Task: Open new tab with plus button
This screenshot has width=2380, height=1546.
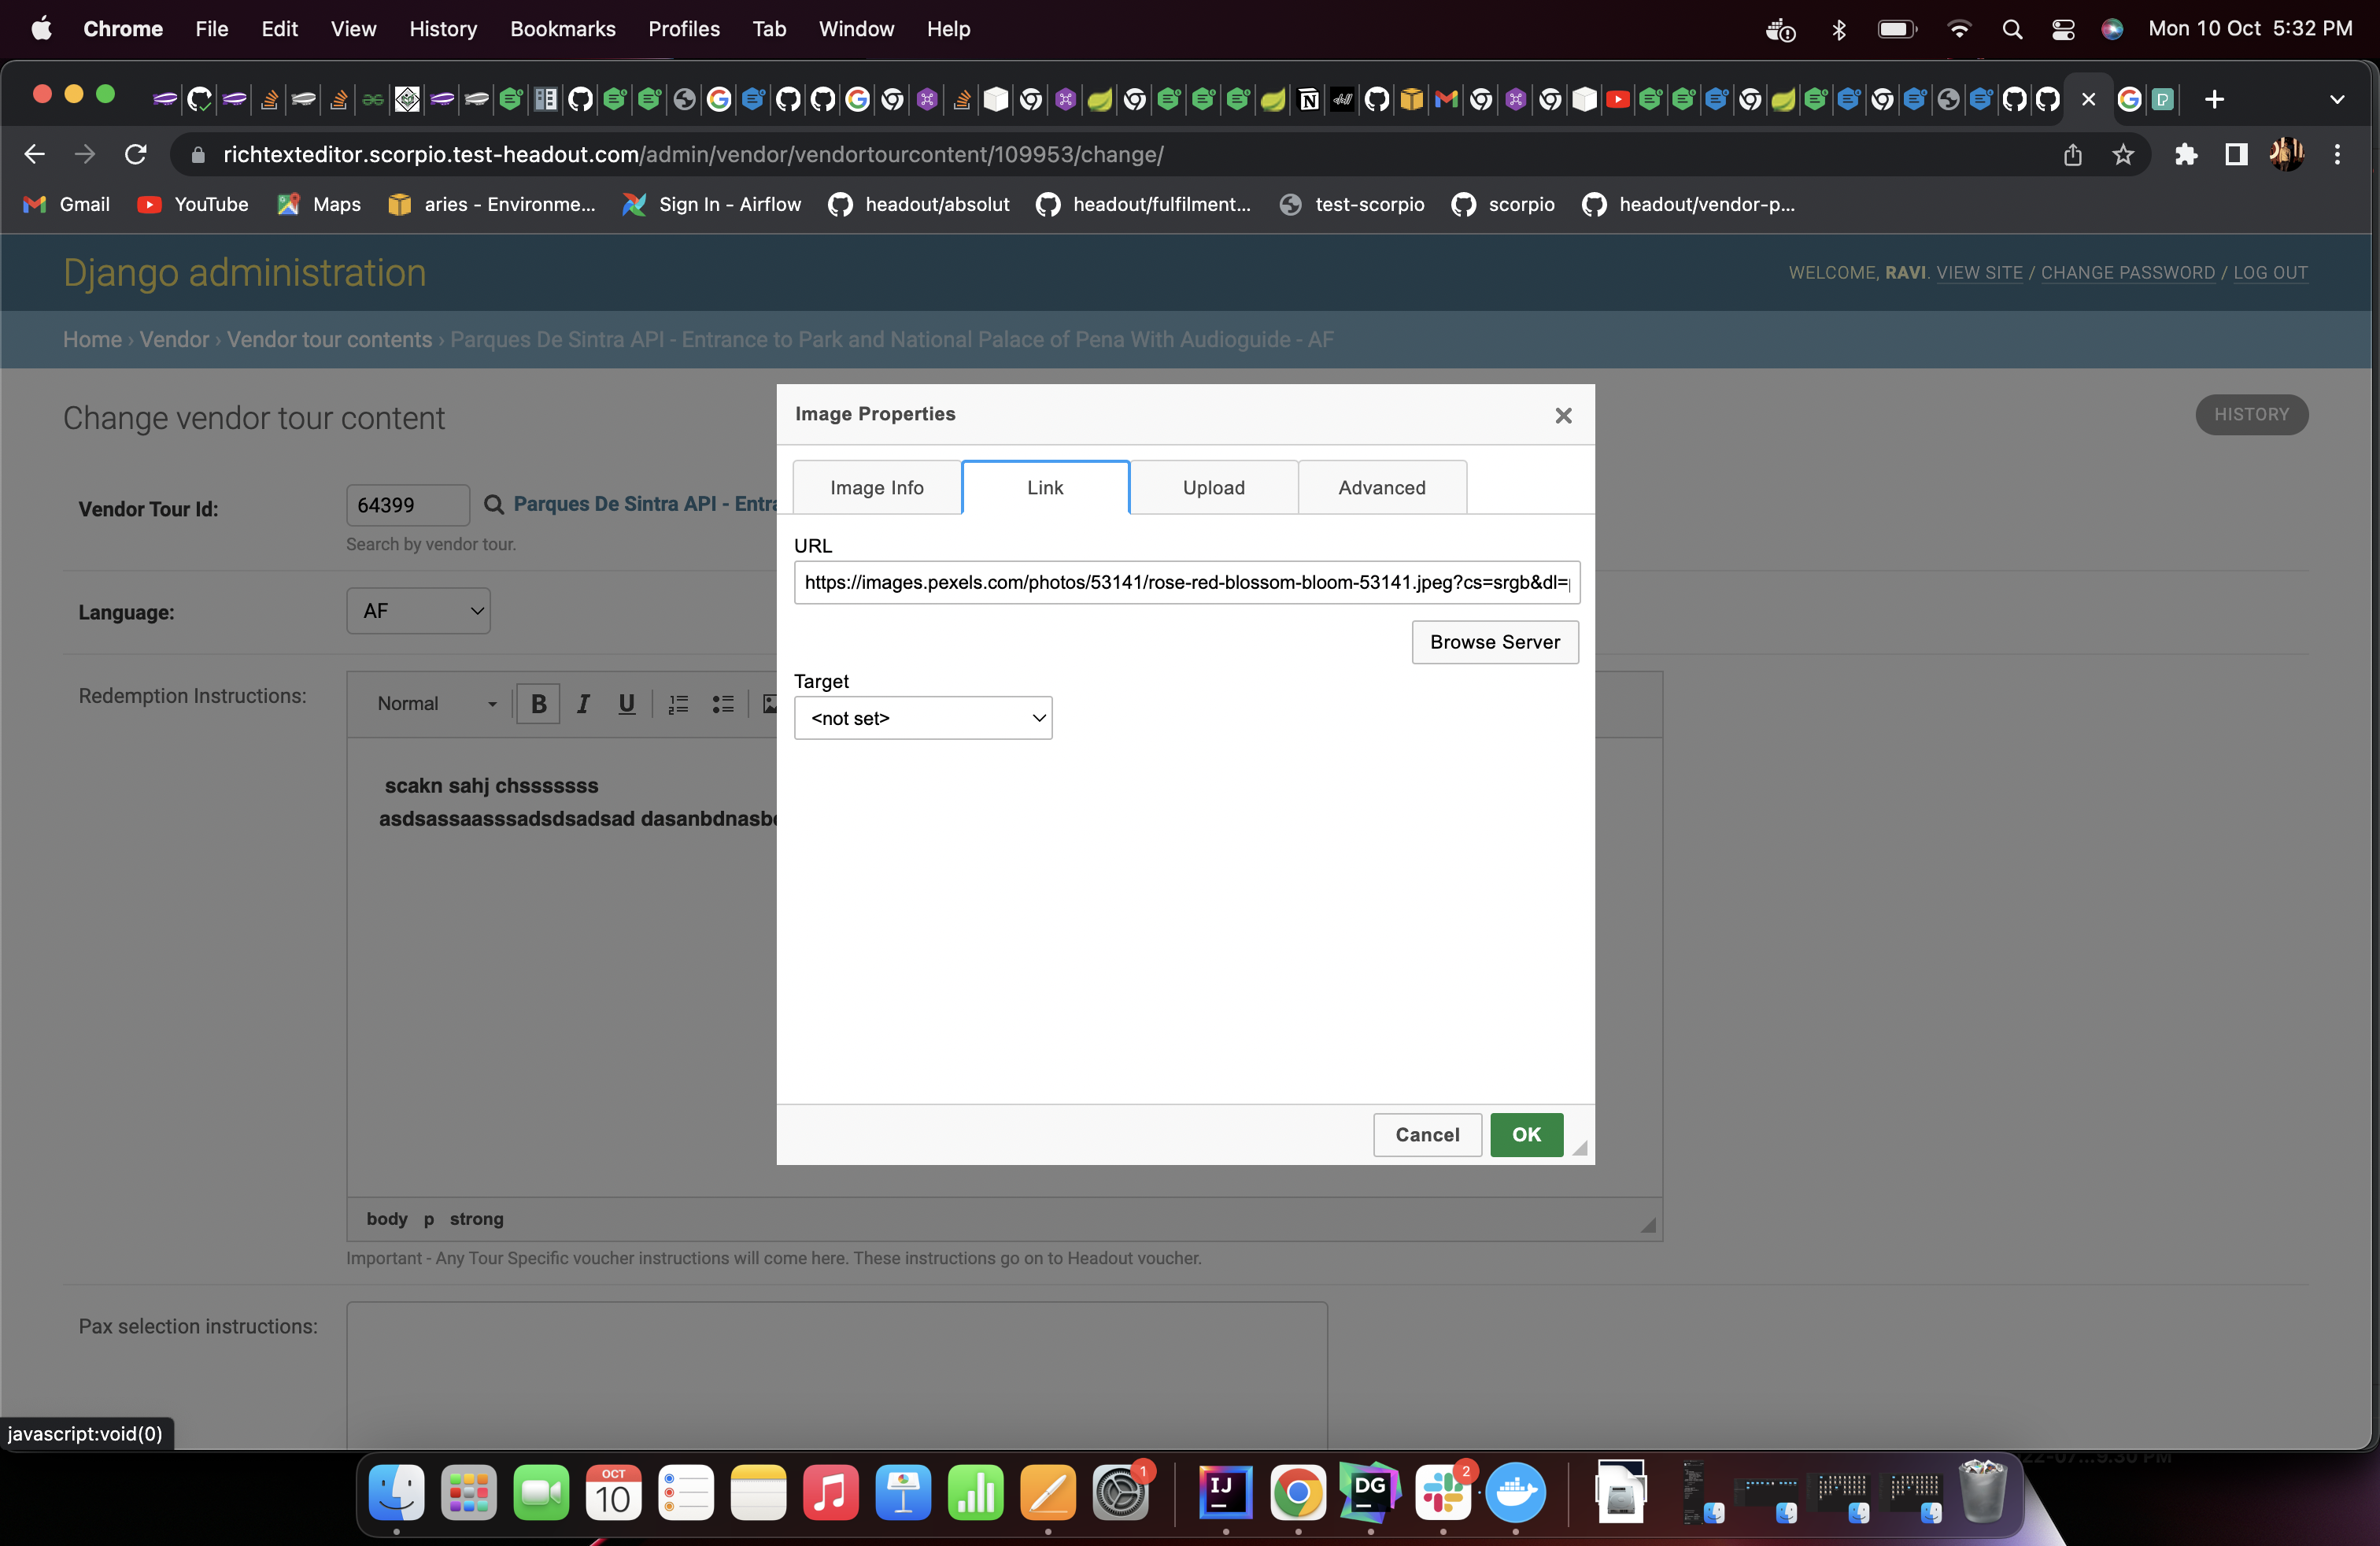Action: (x=2214, y=99)
